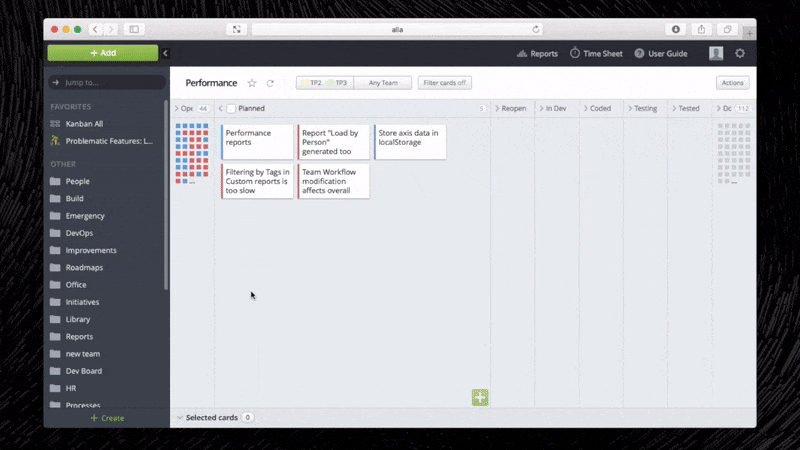Screen dimensions: 800x450
Task: Open the Performance reports card
Action: [257, 142]
